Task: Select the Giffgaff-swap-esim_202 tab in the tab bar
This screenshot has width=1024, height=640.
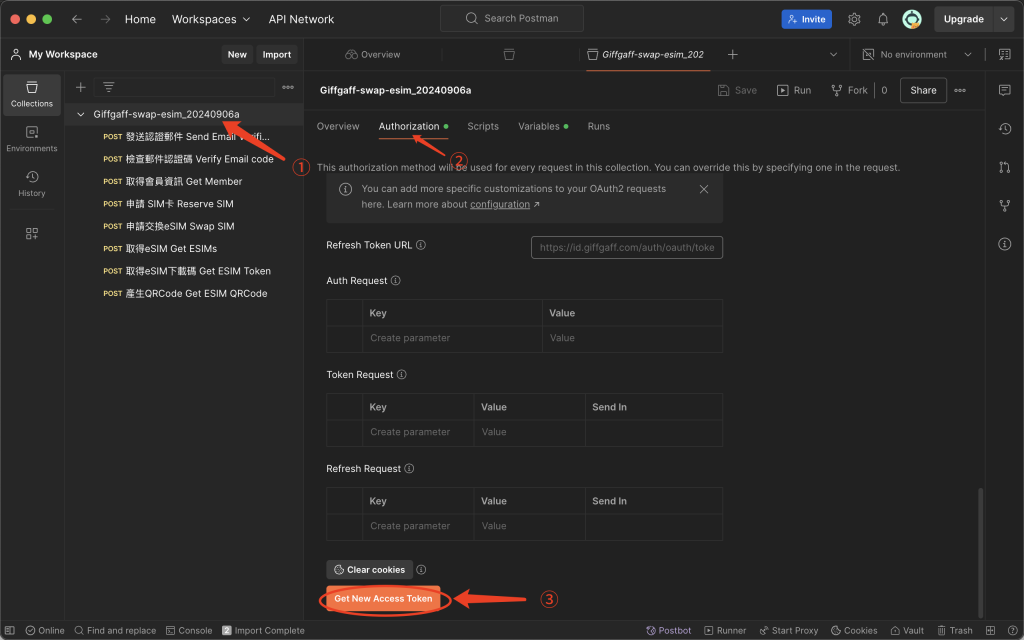Action: 645,55
